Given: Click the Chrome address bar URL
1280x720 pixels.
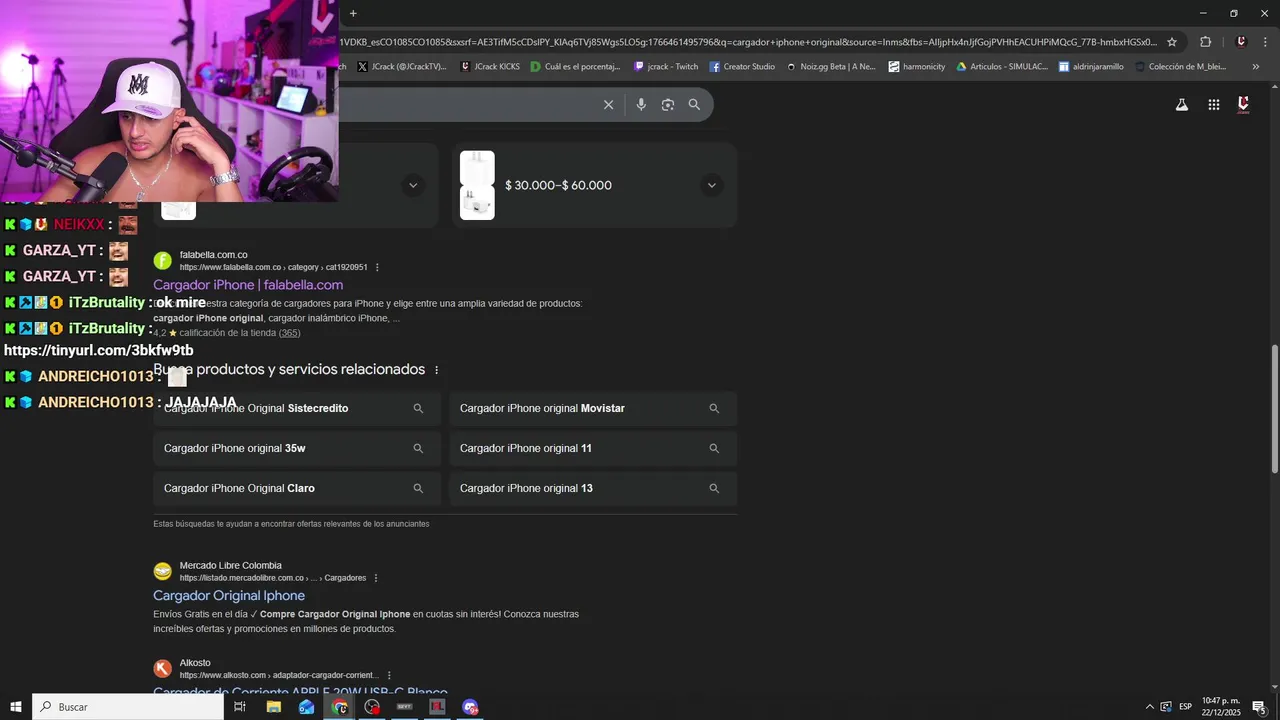Looking at the screenshot, I should click(x=748, y=42).
